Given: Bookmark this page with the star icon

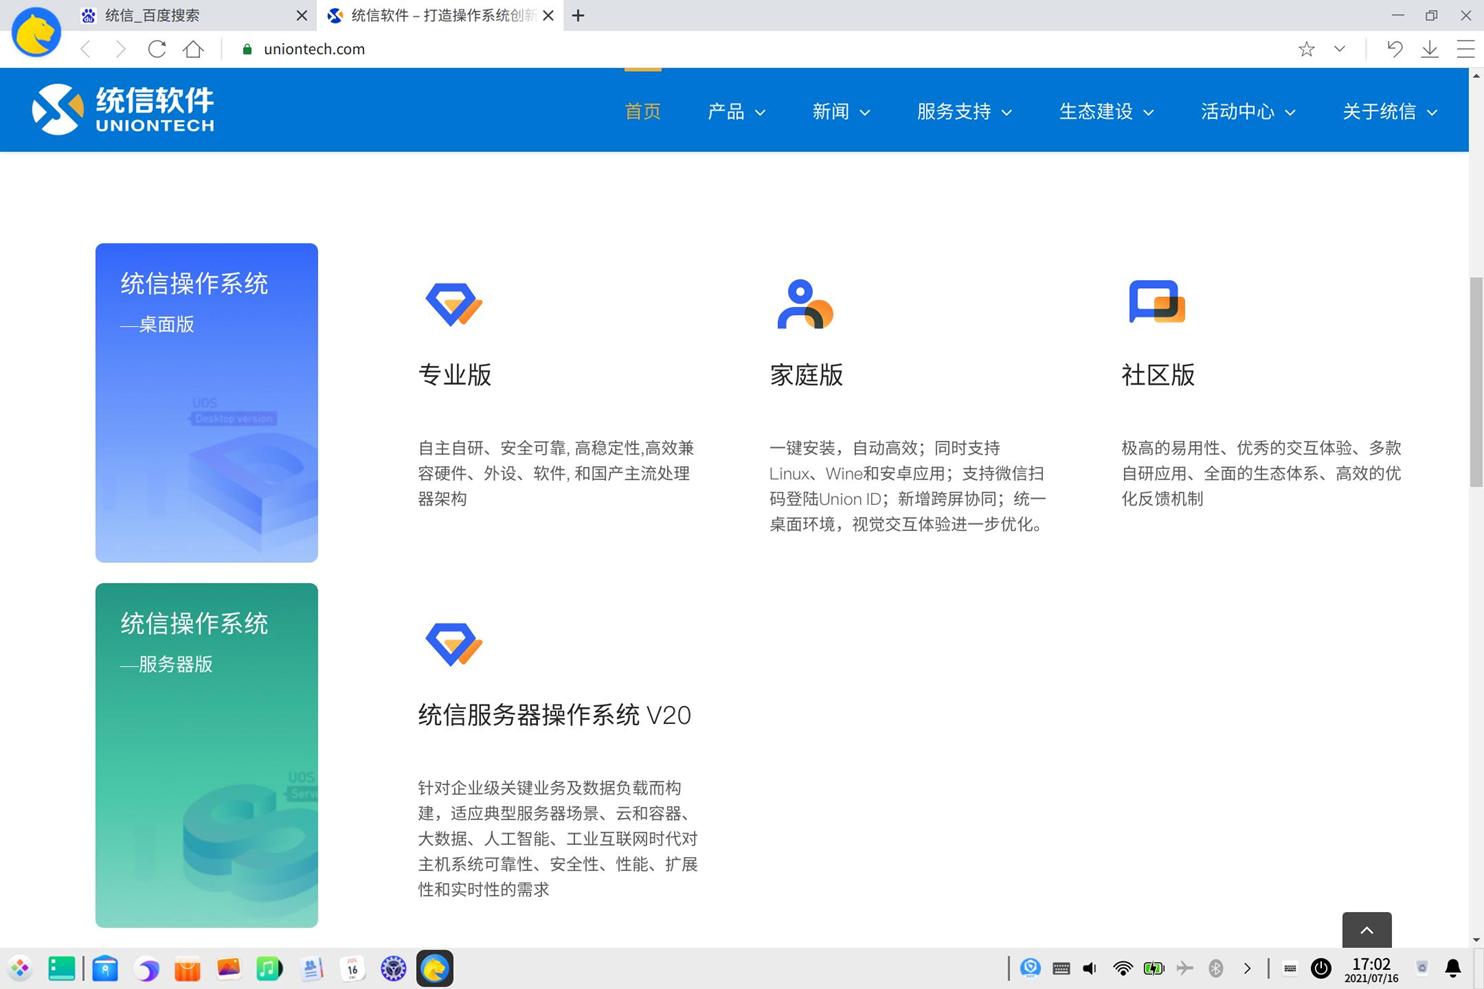Looking at the screenshot, I should pos(1305,48).
